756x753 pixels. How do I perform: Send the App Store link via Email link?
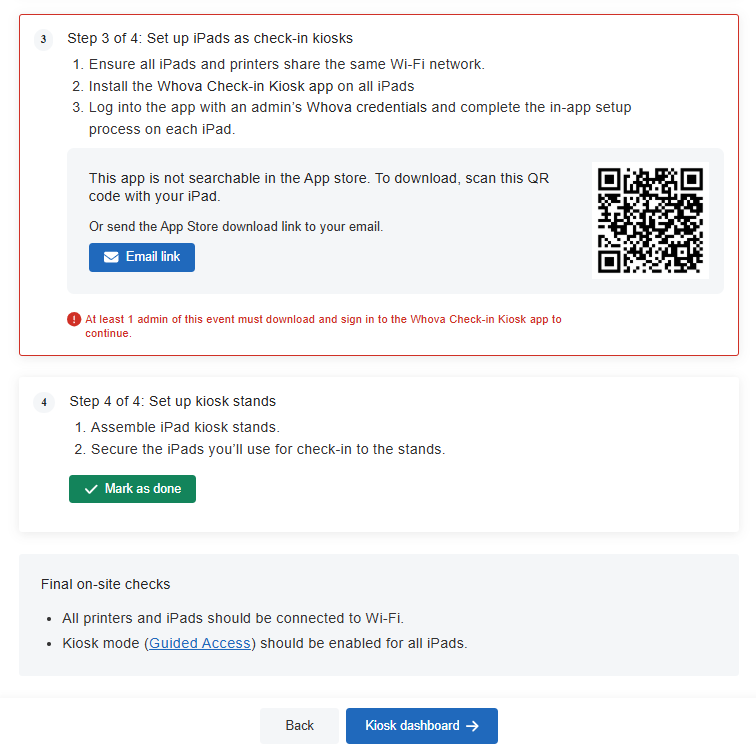(142, 257)
